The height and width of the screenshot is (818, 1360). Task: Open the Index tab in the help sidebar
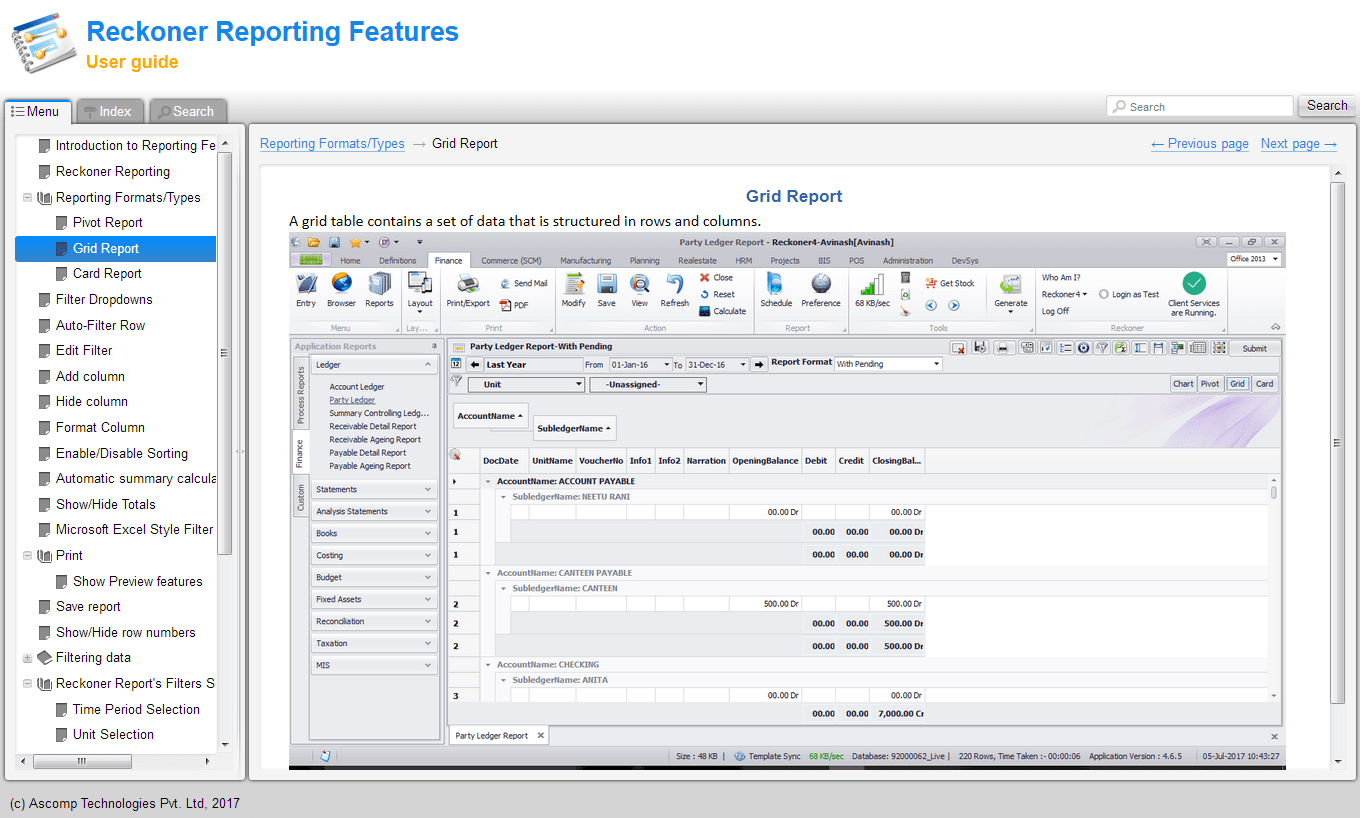[x=109, y=111]
